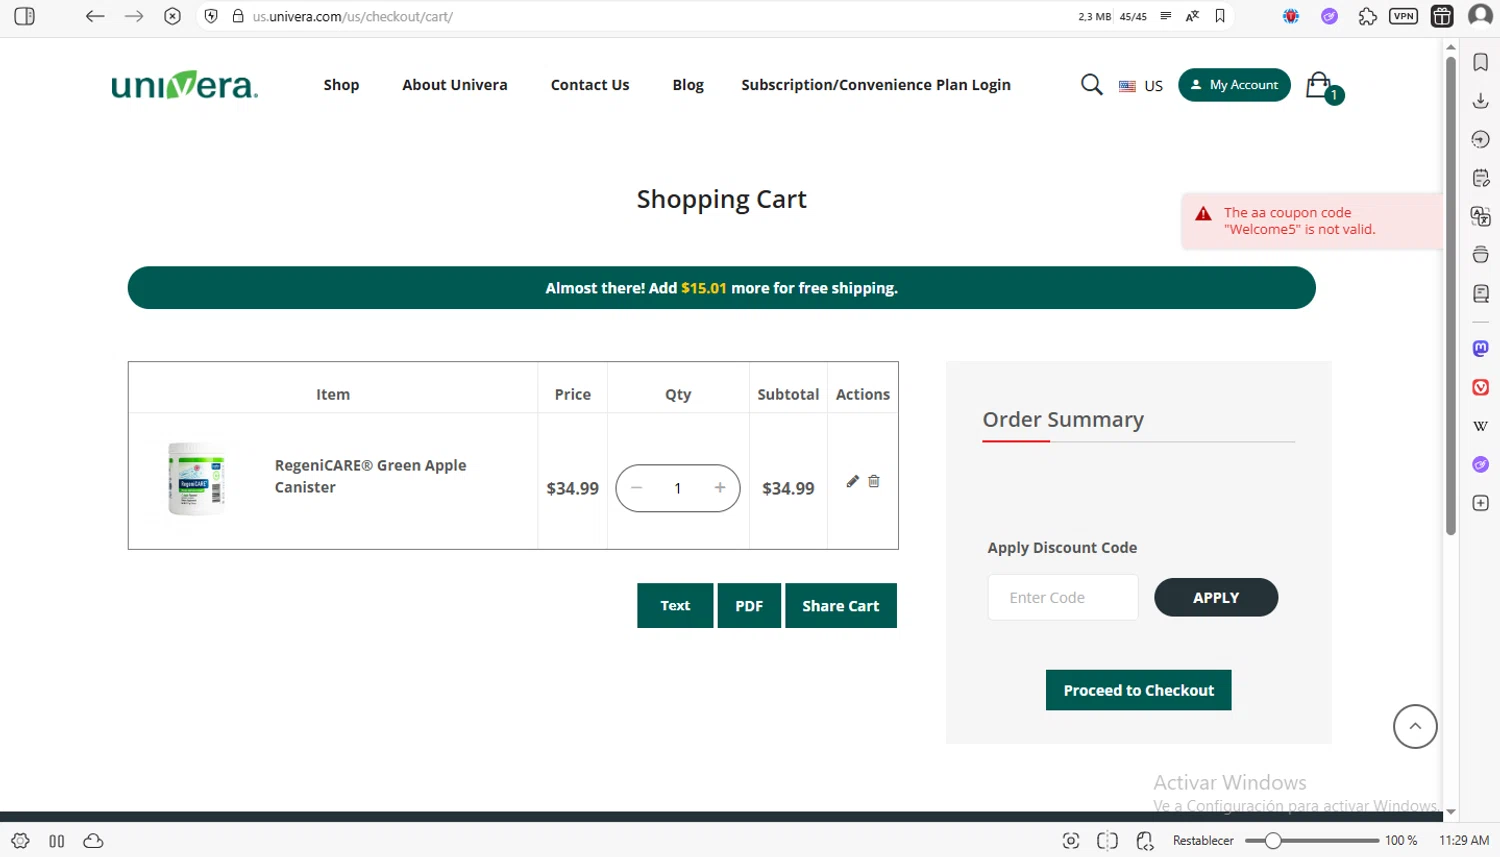Open Notes panel in sidebar

point(1481,178)
